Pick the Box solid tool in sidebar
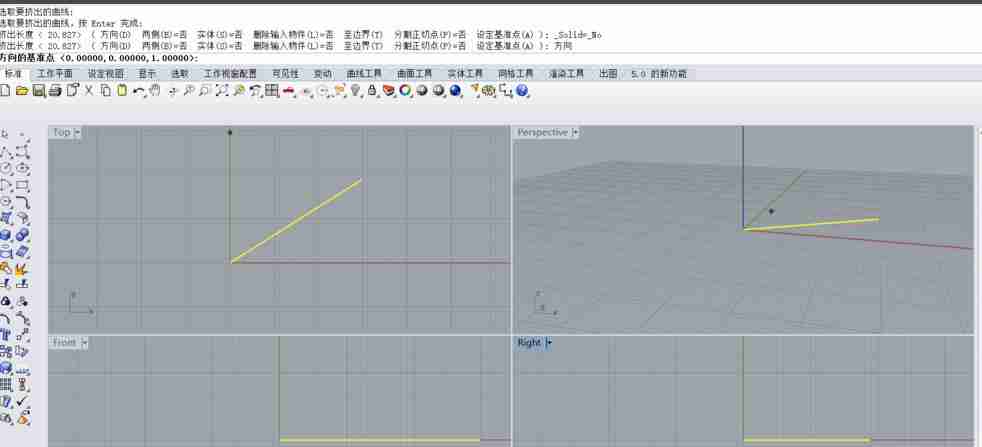The height and width of the screenshot is (447, 982). coord(6,235)
